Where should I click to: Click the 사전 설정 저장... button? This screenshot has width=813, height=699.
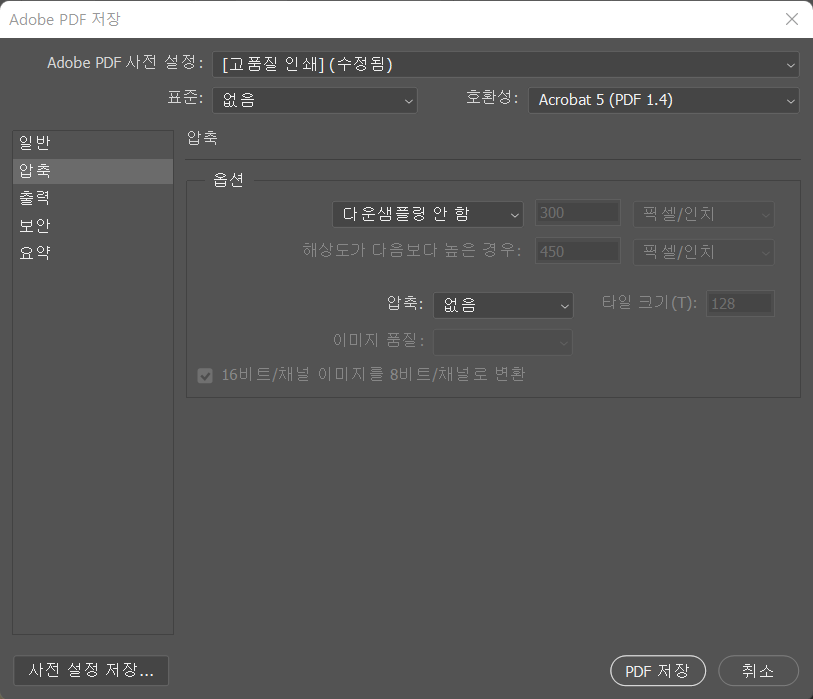(x=91, y=670)
